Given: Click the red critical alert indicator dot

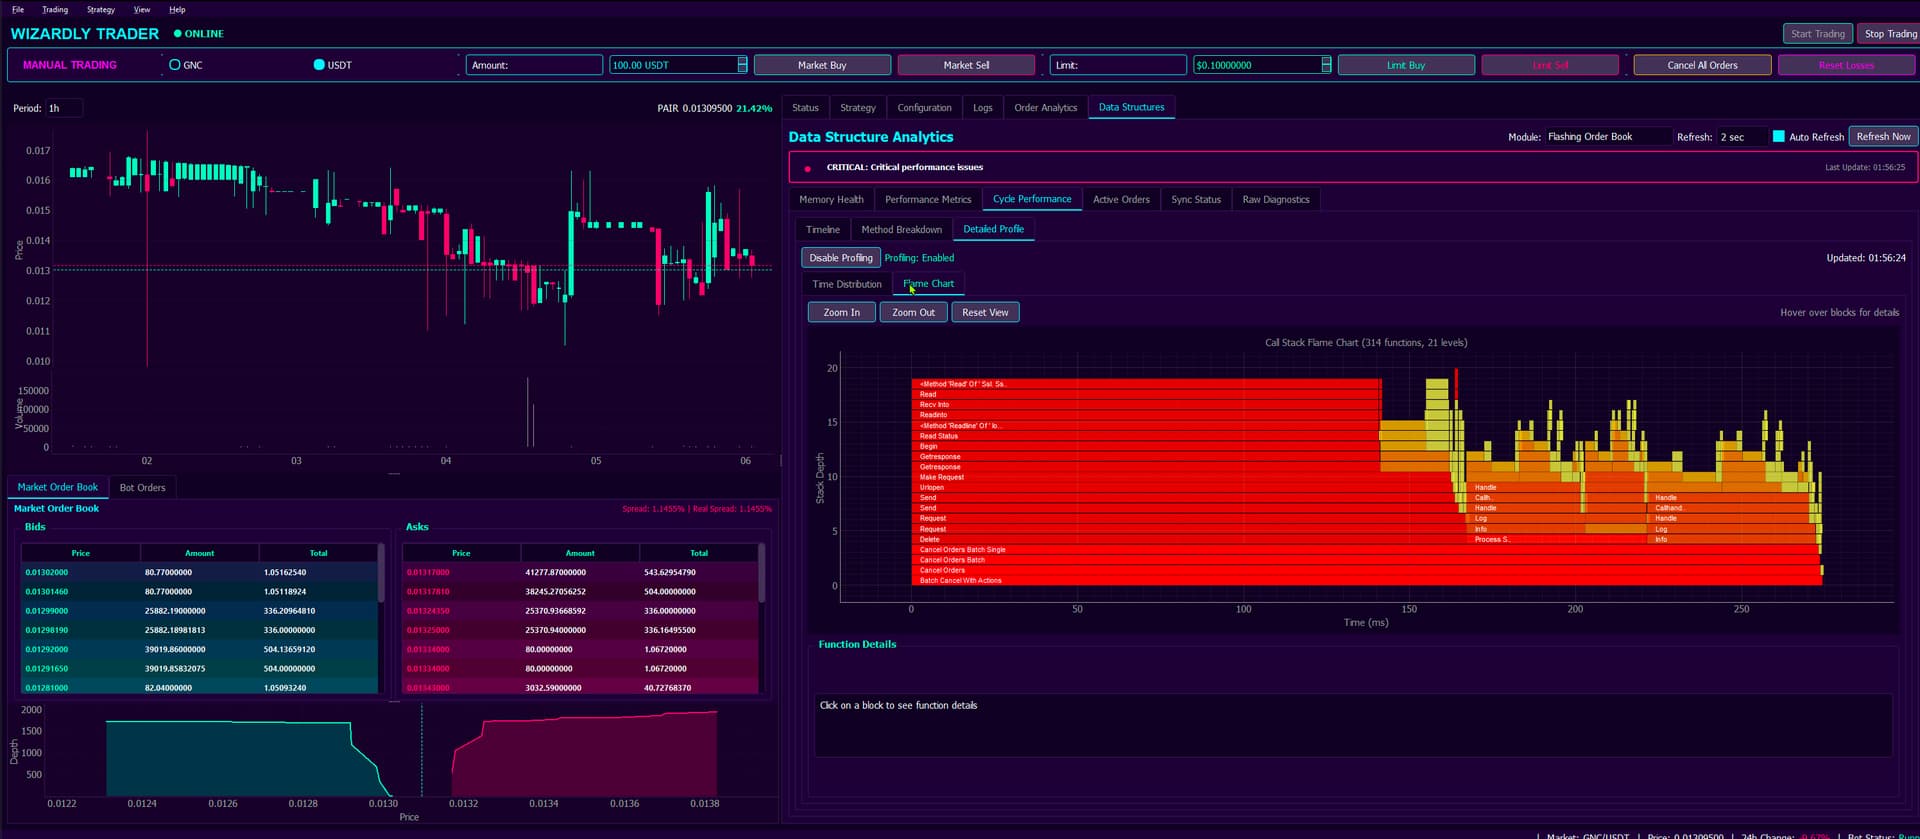Looking at the screenshot, I should pyautogui.click(x=807, y=168).
